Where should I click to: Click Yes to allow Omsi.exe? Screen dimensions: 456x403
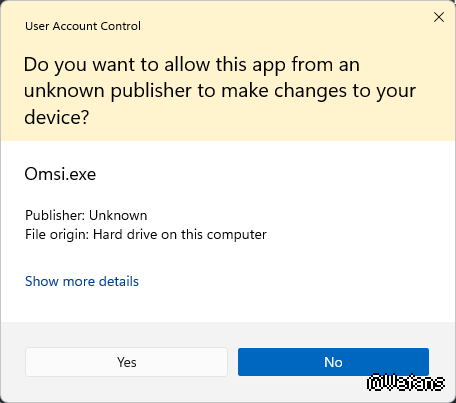pos(126,362)
